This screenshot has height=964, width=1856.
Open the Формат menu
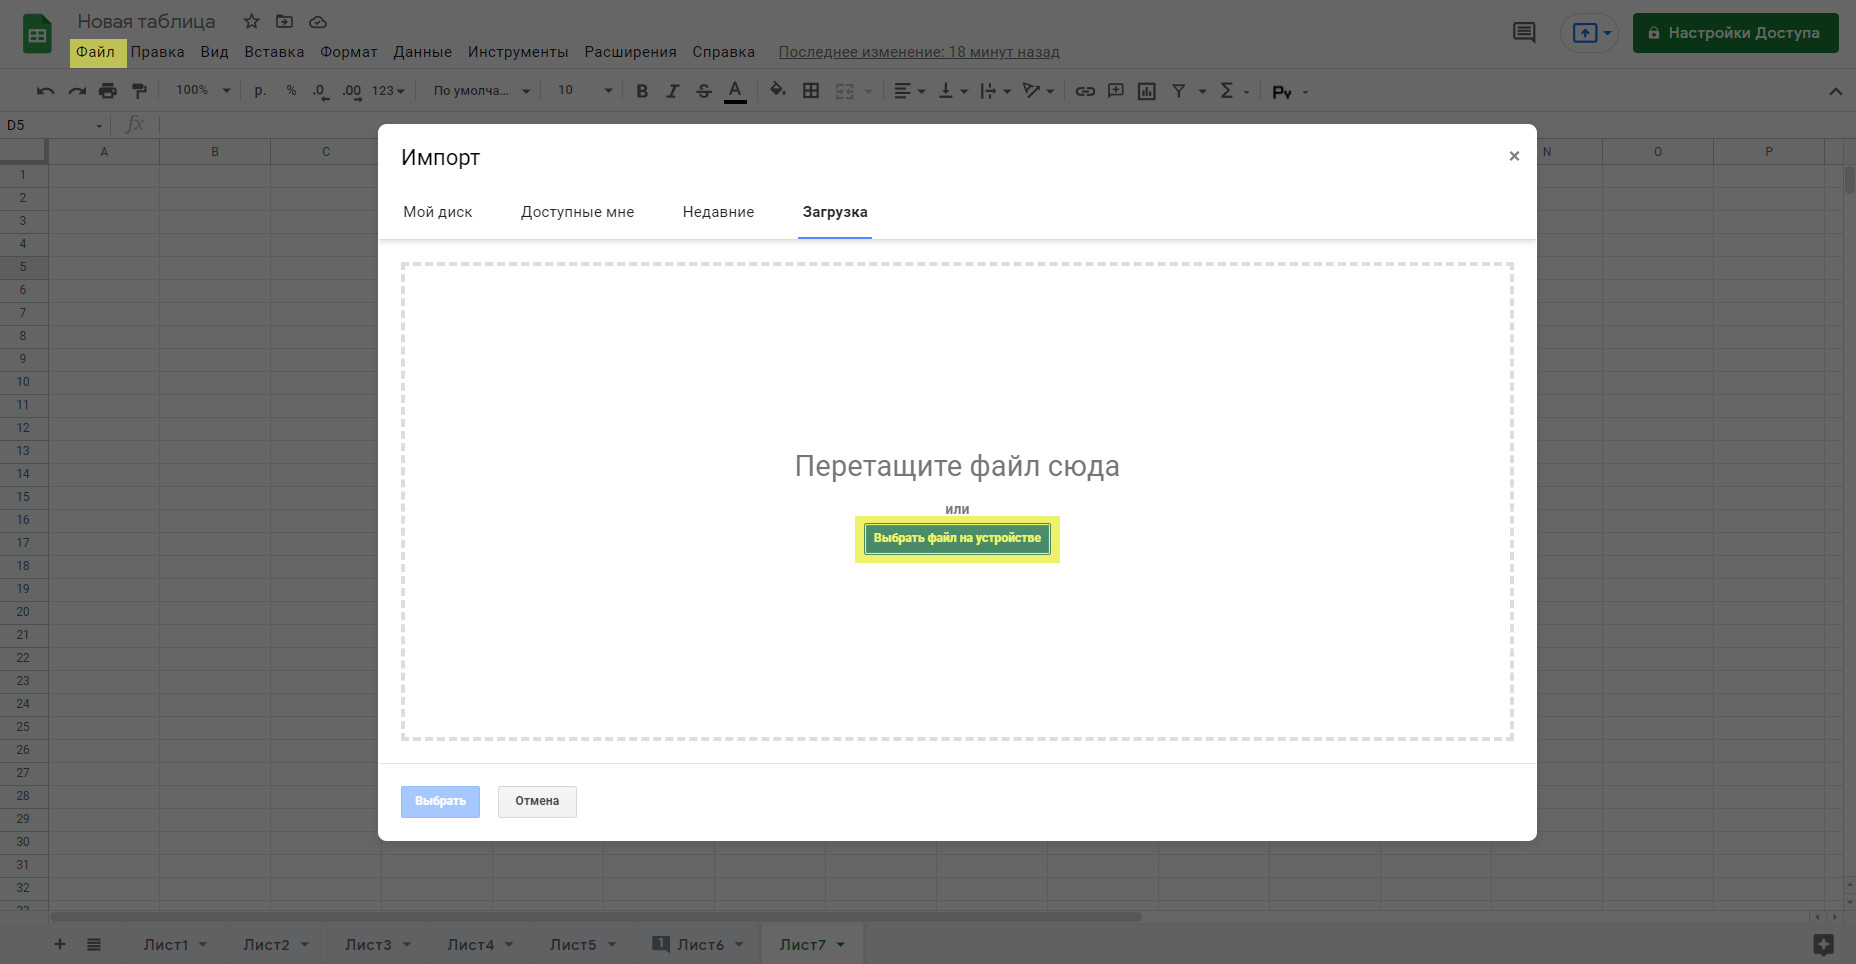349,52
